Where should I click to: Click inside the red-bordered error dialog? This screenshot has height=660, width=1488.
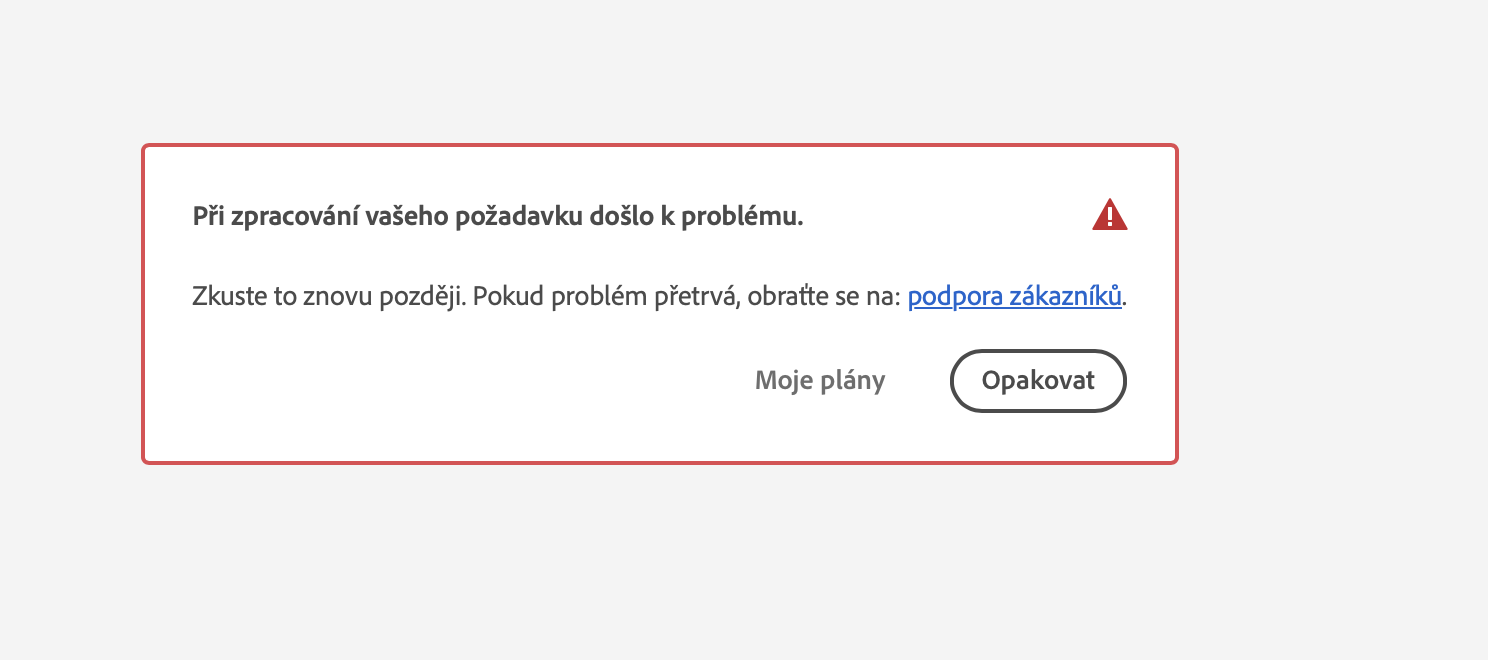(x=660, y=300)
